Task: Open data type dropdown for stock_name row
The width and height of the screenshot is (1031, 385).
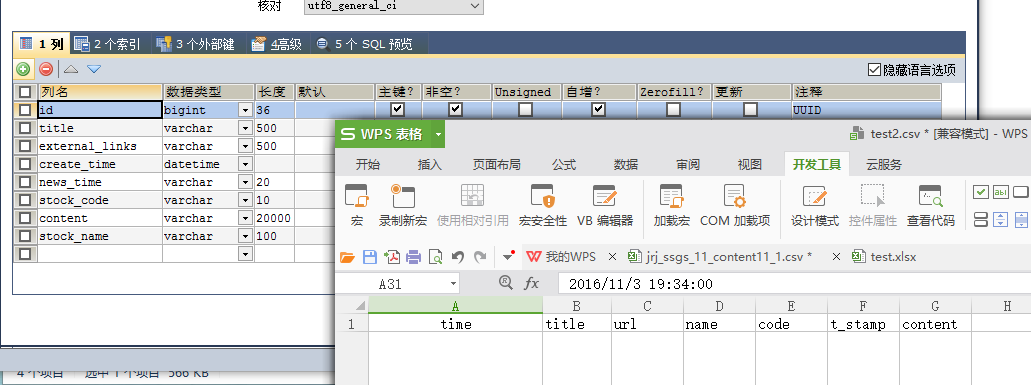Action: (x=245, y=236)
